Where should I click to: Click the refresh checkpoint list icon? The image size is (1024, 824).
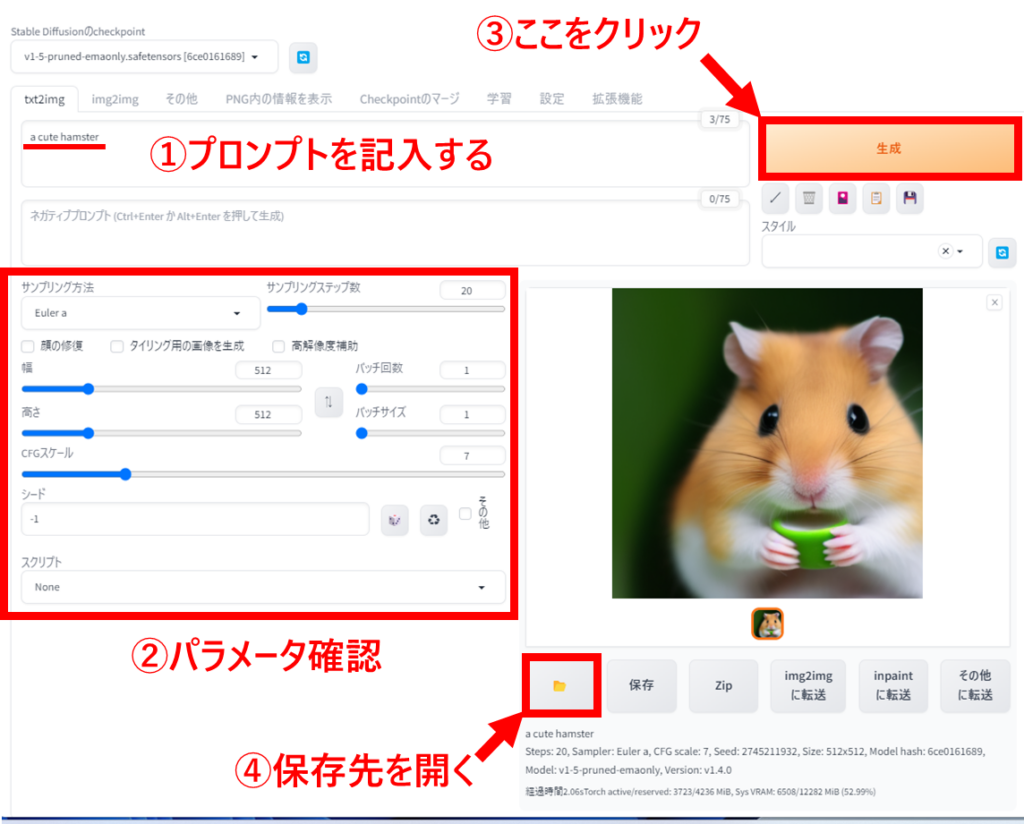point(303,58)
